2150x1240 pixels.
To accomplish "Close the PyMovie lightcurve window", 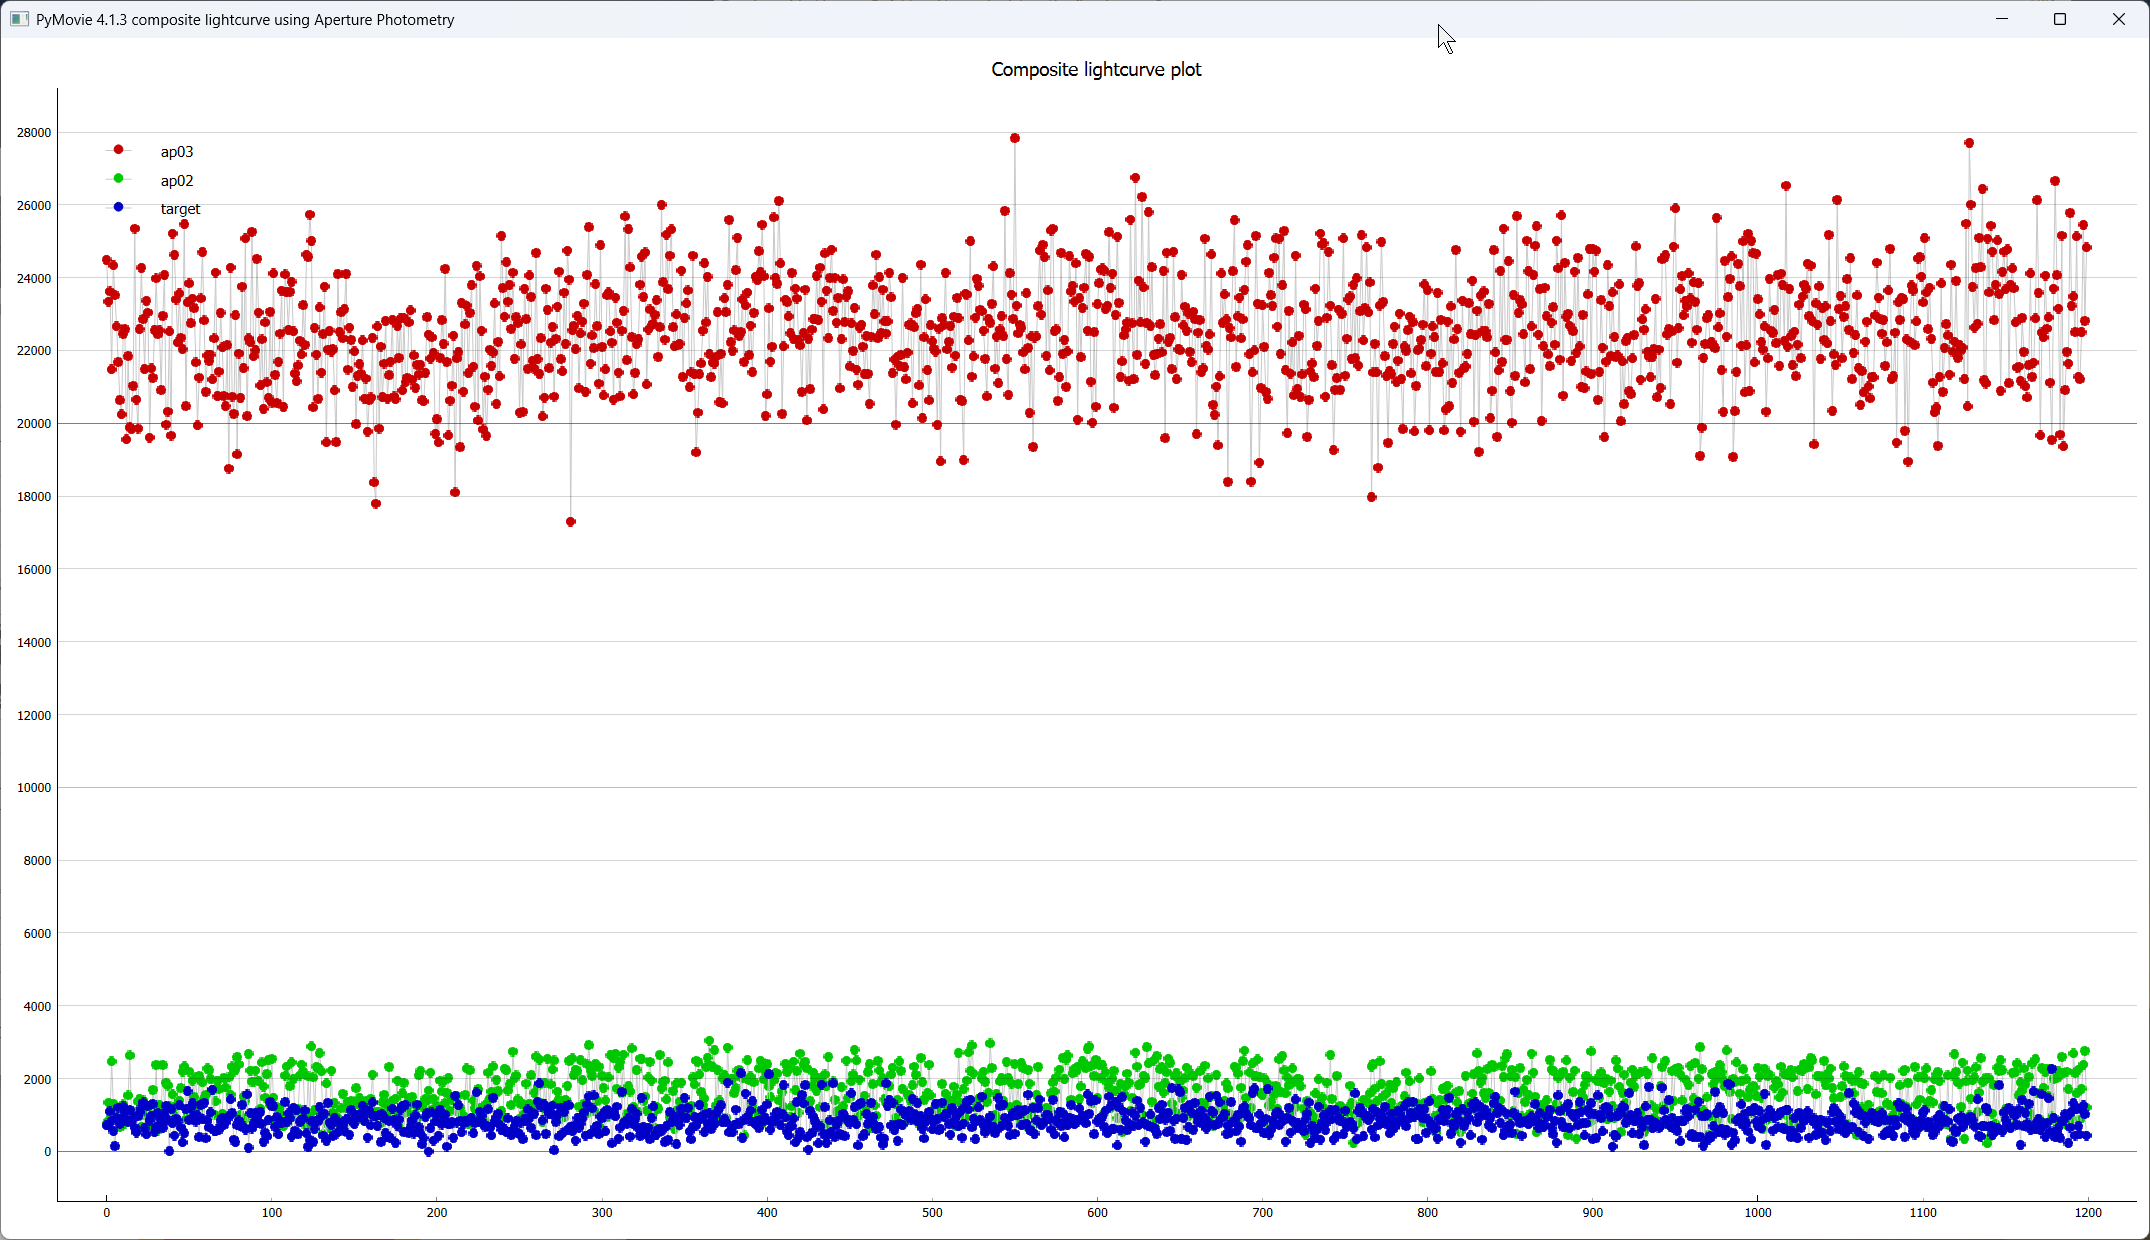I will click(x=2119, y=19).
